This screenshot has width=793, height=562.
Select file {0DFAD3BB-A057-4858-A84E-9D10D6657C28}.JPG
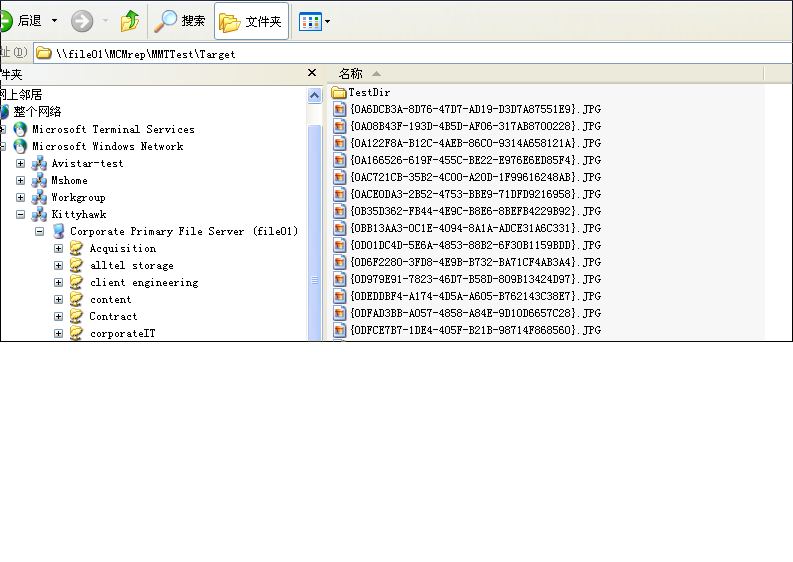(475, 313)
